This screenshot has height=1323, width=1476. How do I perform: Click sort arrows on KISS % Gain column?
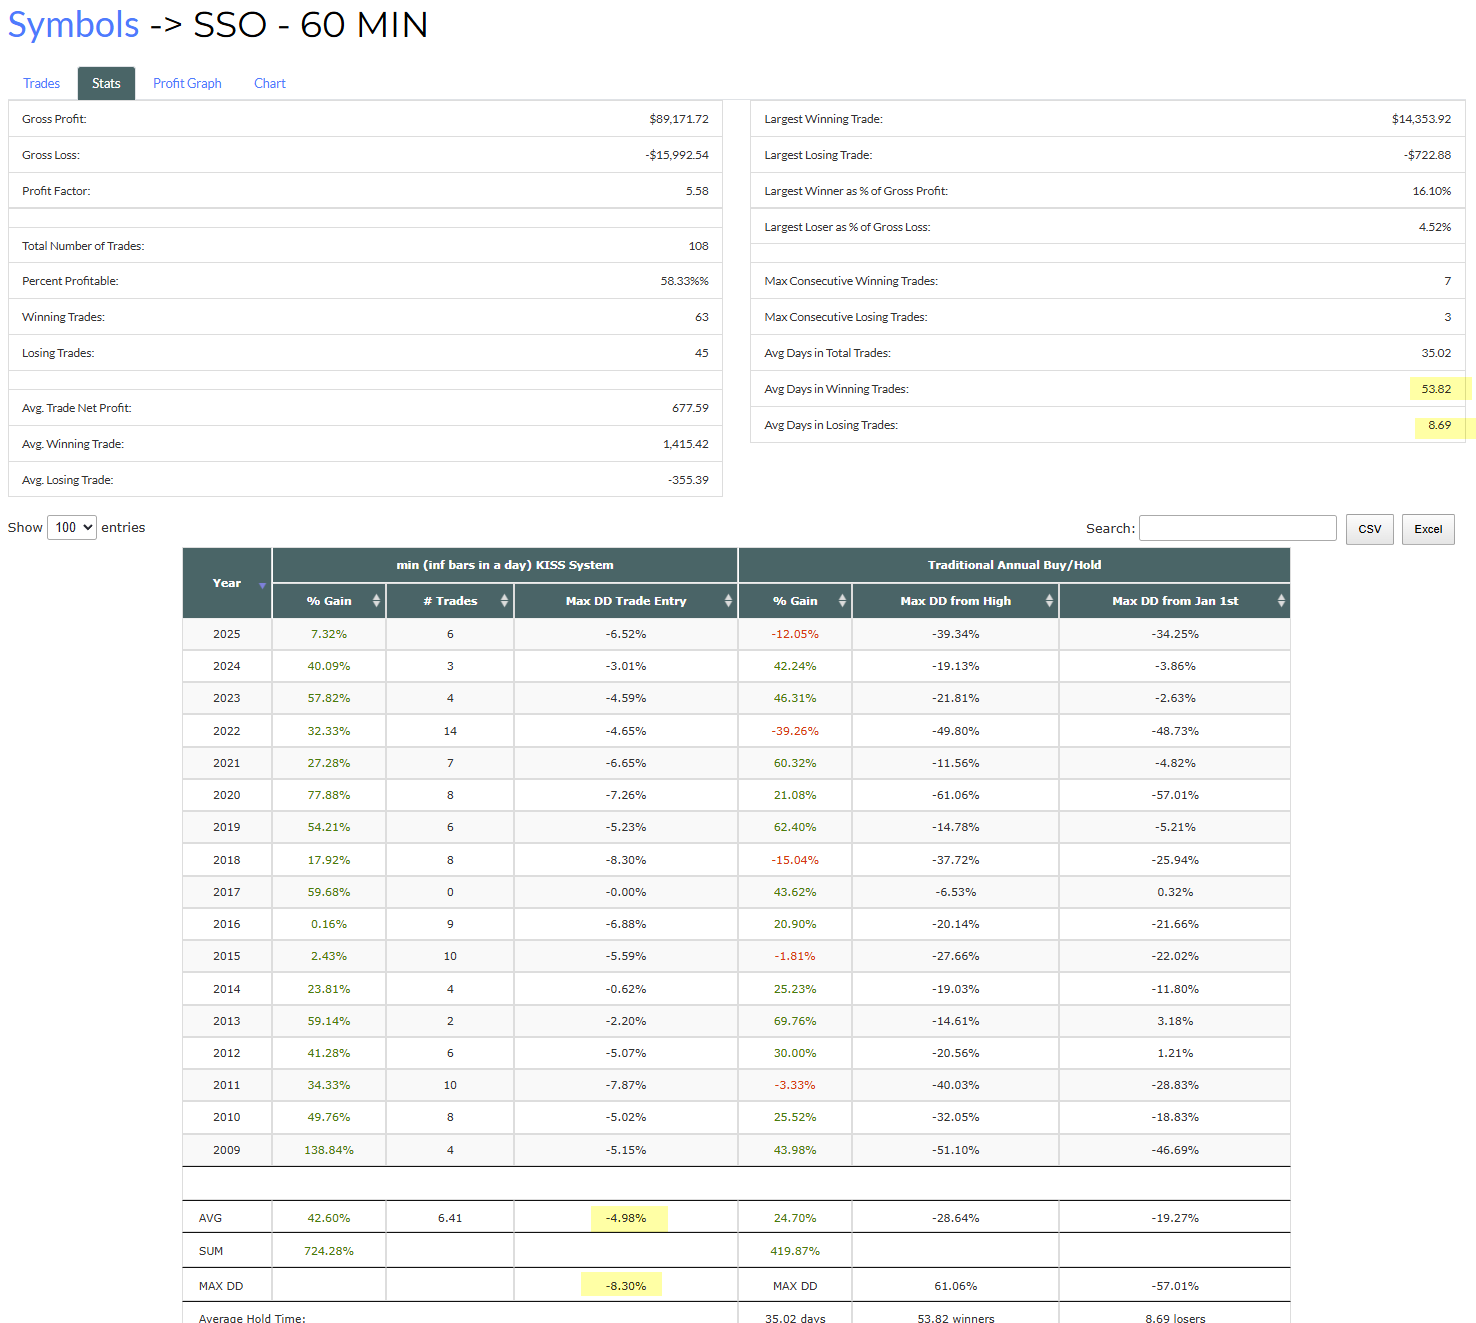pyautogui.click(x=376, y=601)
